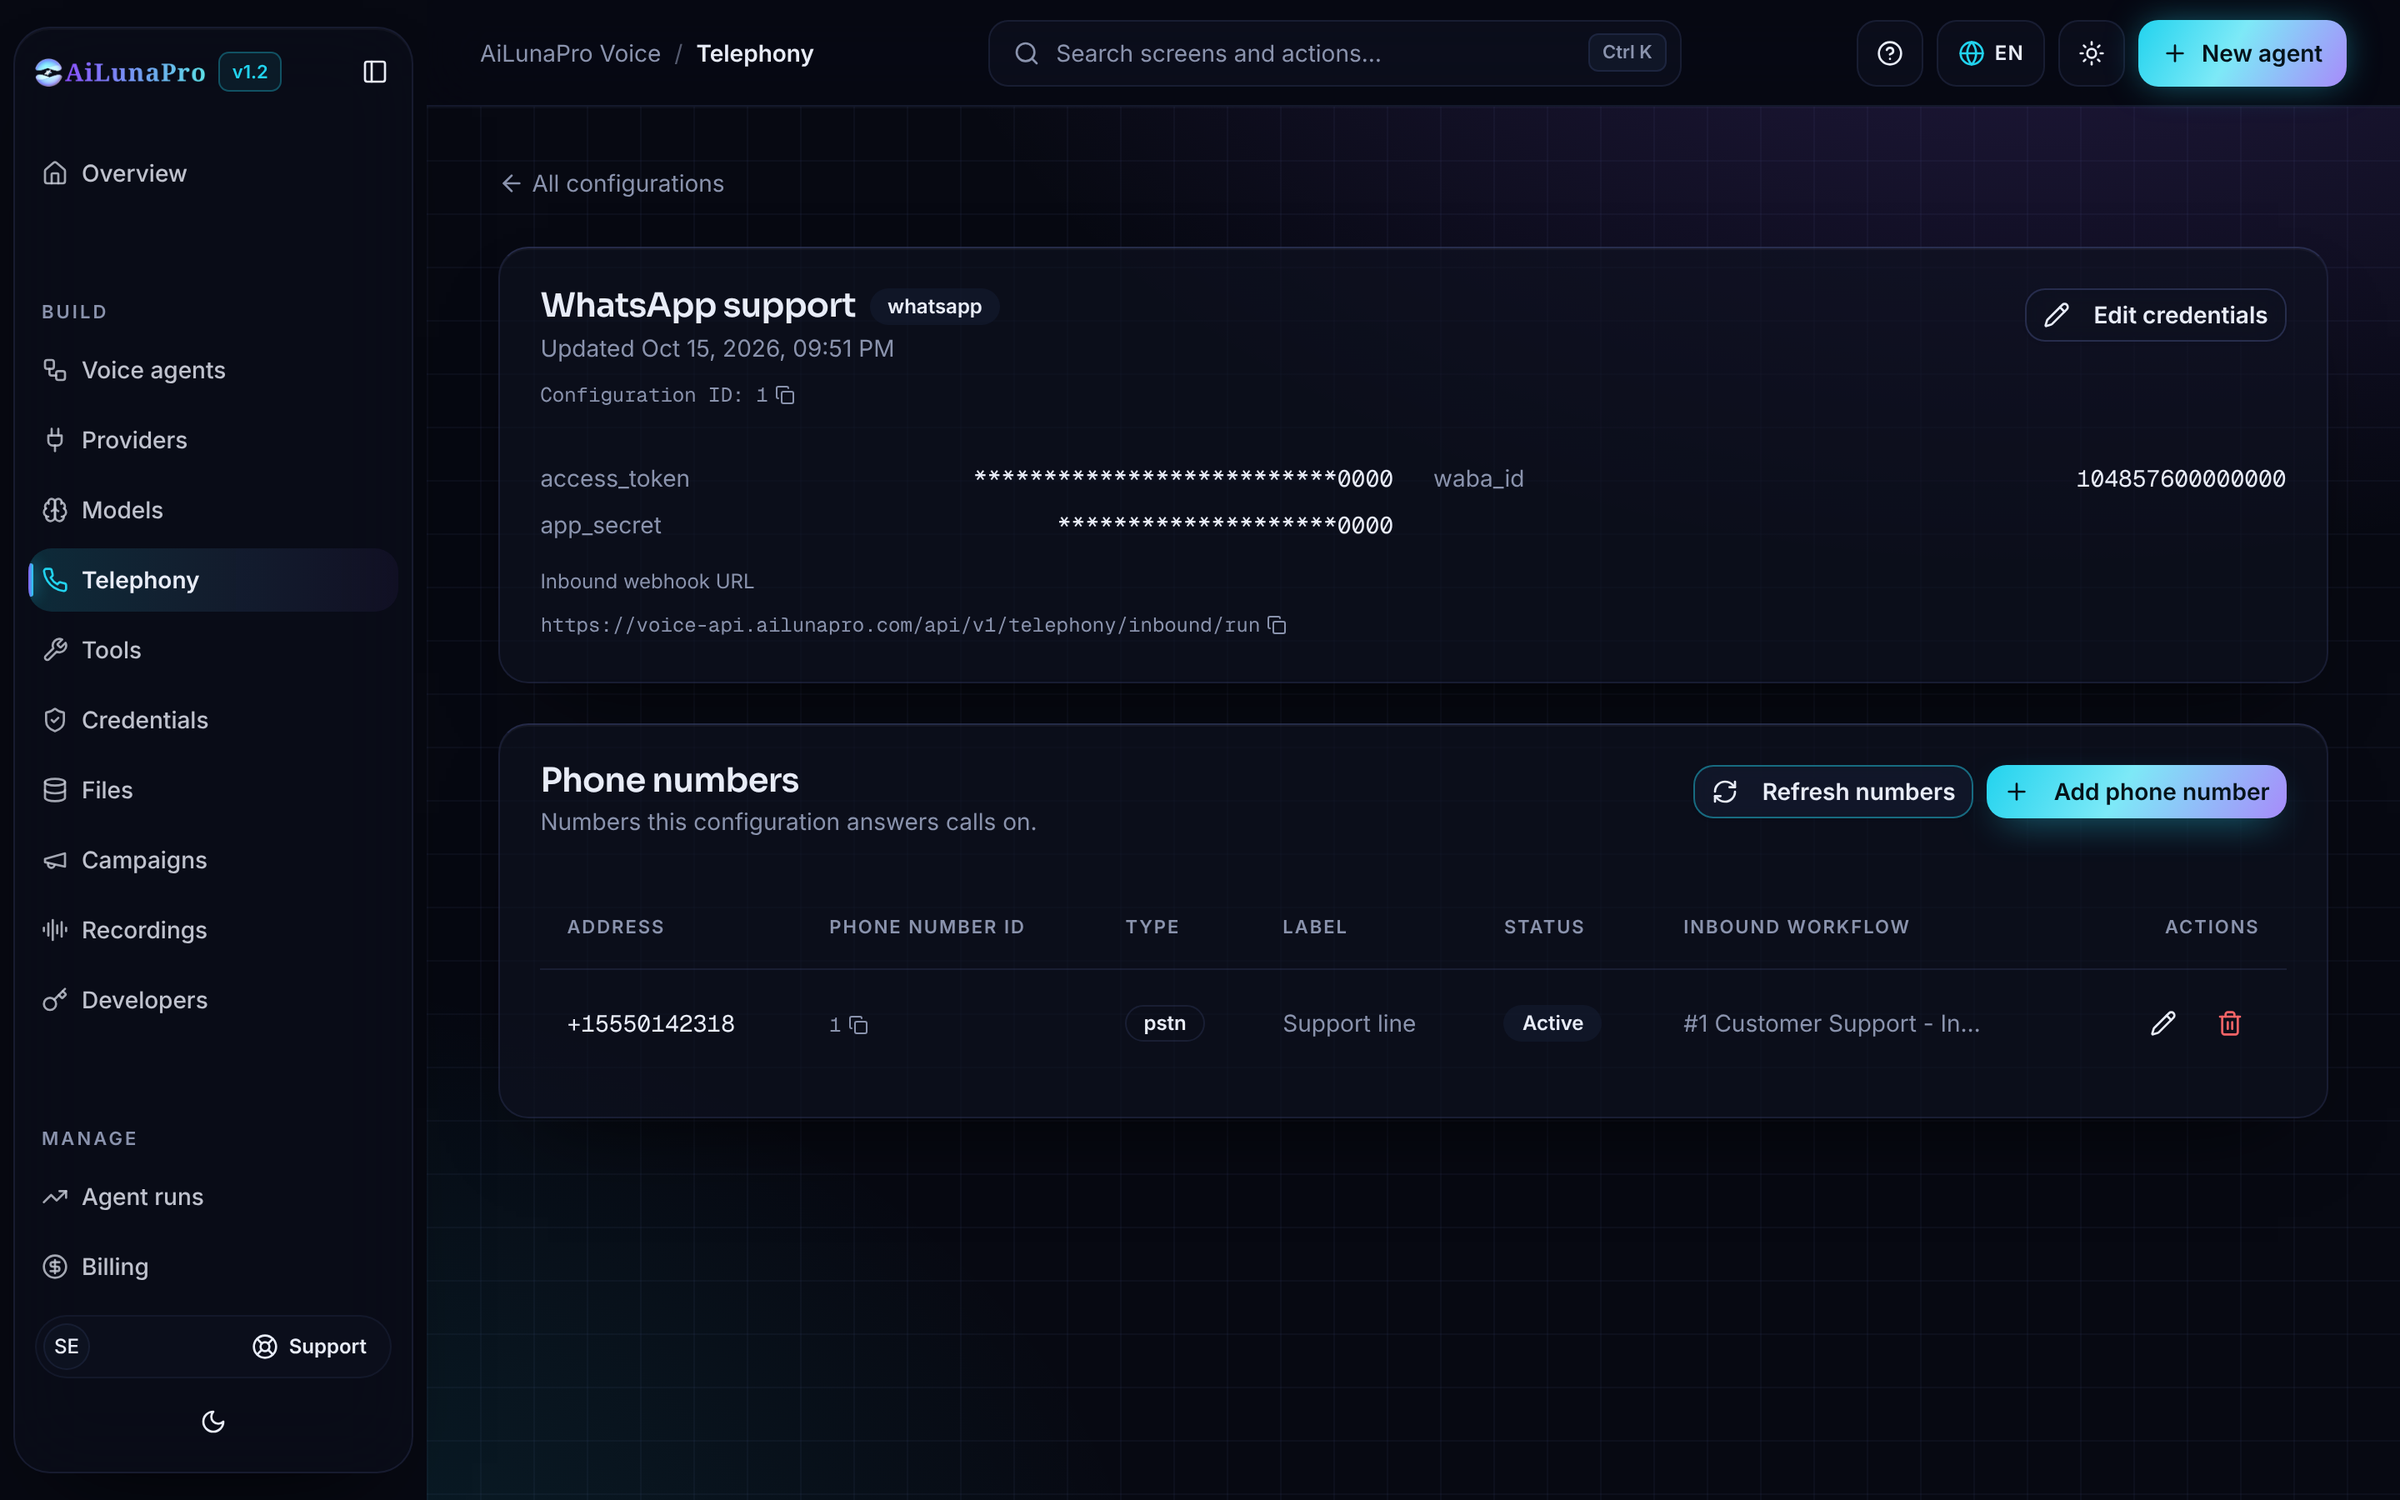2400x1500 pixels.
Task: Toggle light theme with the sun icon
Action: 2091,53
